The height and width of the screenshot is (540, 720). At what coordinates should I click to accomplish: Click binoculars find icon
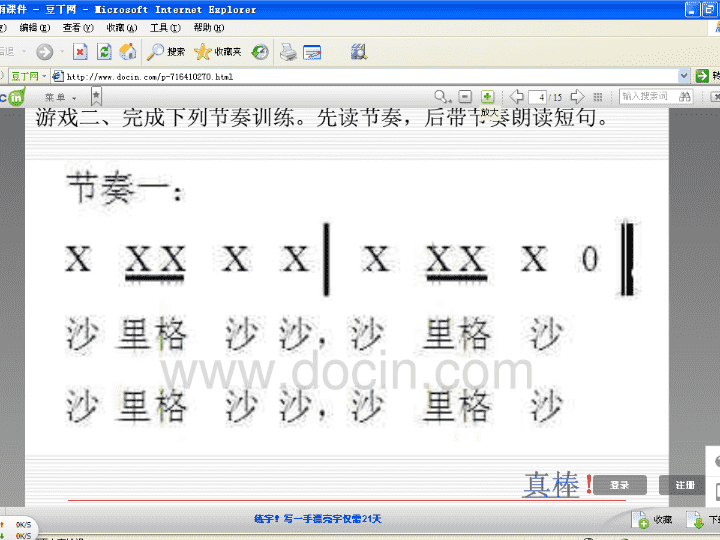tap(685, 96)
